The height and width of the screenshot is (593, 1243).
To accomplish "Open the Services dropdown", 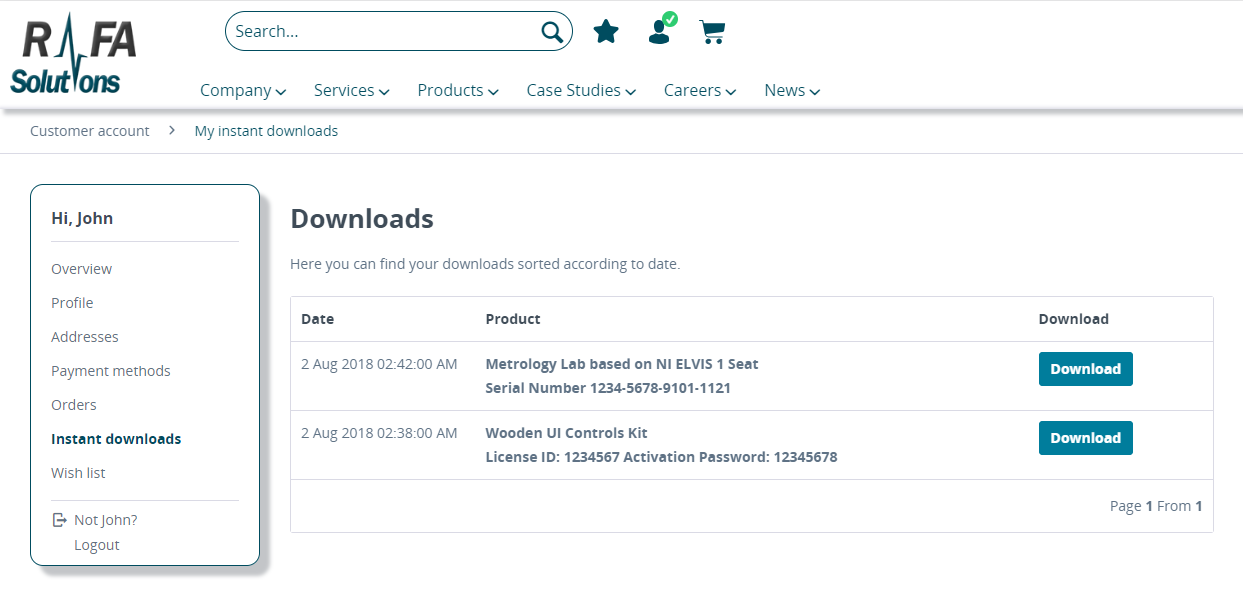I will [x=351, y=90].
